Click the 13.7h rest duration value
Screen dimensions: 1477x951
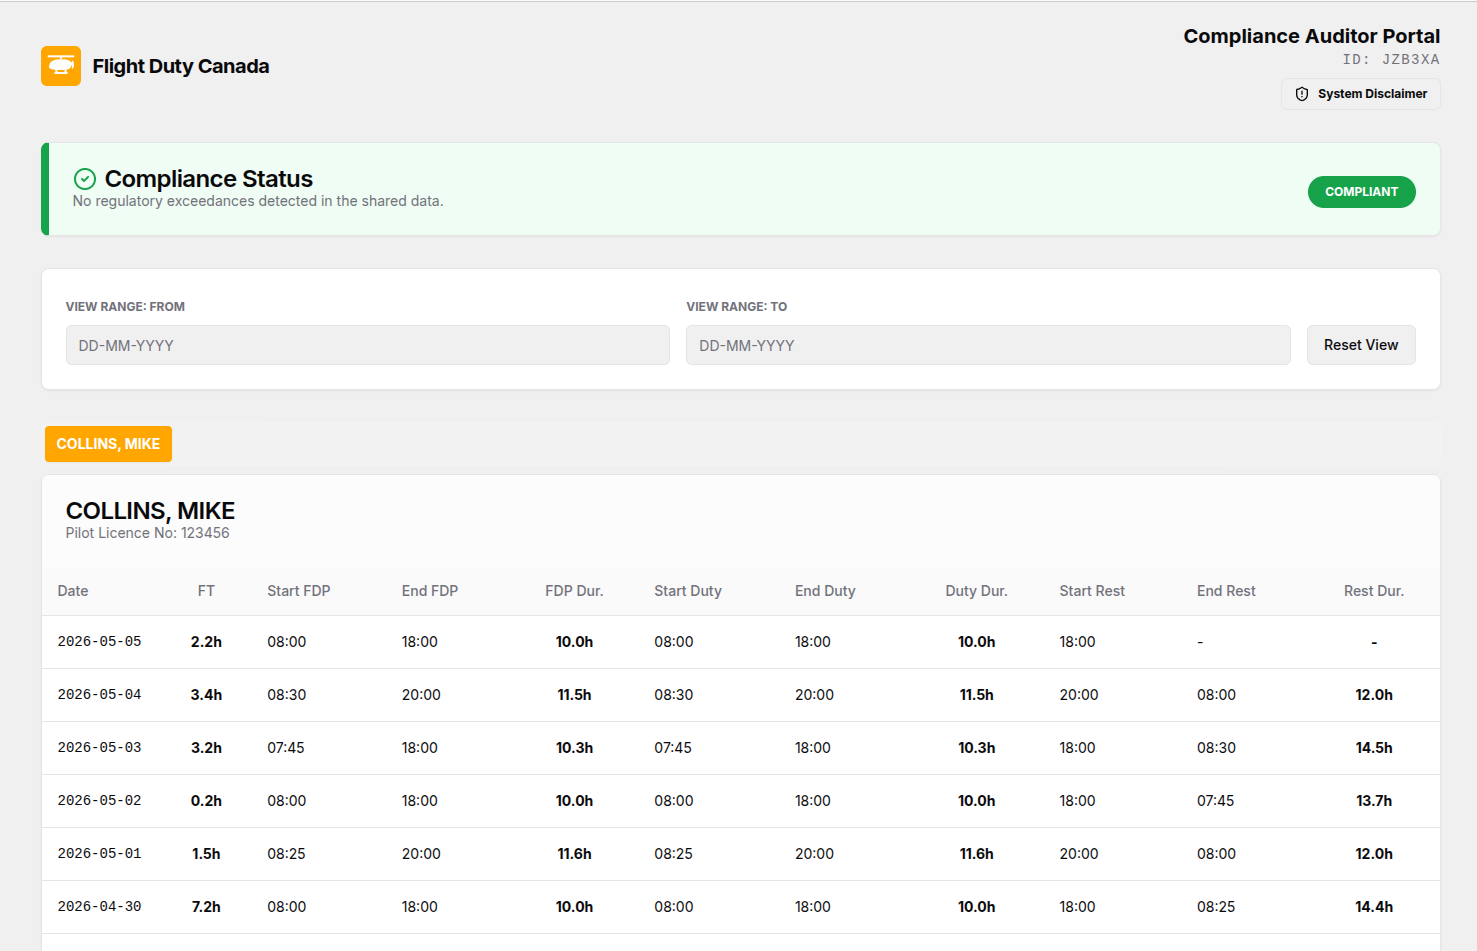(1374, 801)
